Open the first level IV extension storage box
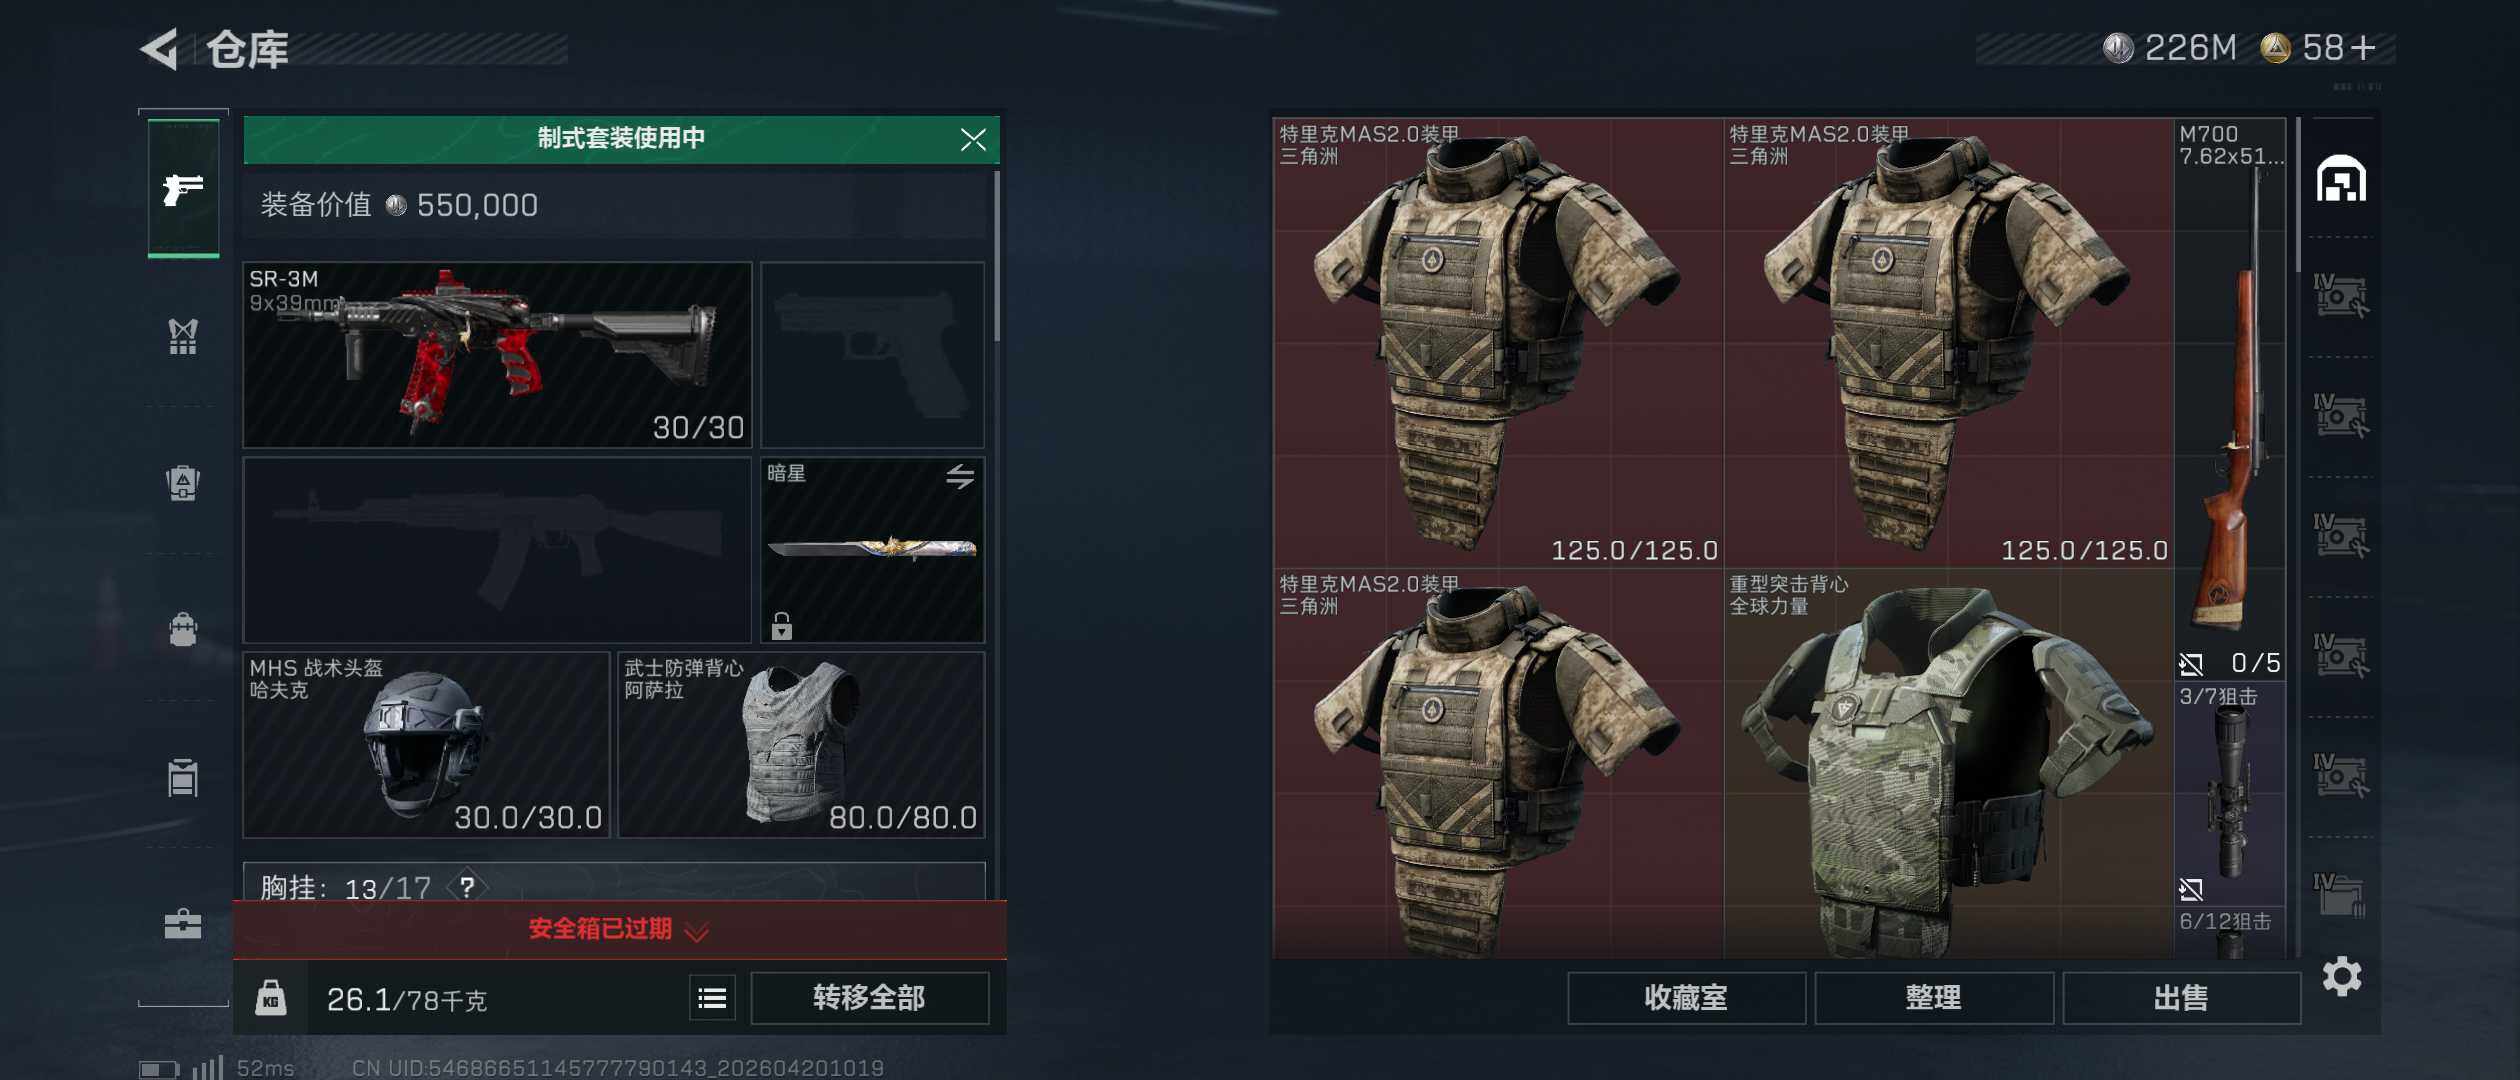This screenshot has width=2520, height=1080. coord(2341,296)
